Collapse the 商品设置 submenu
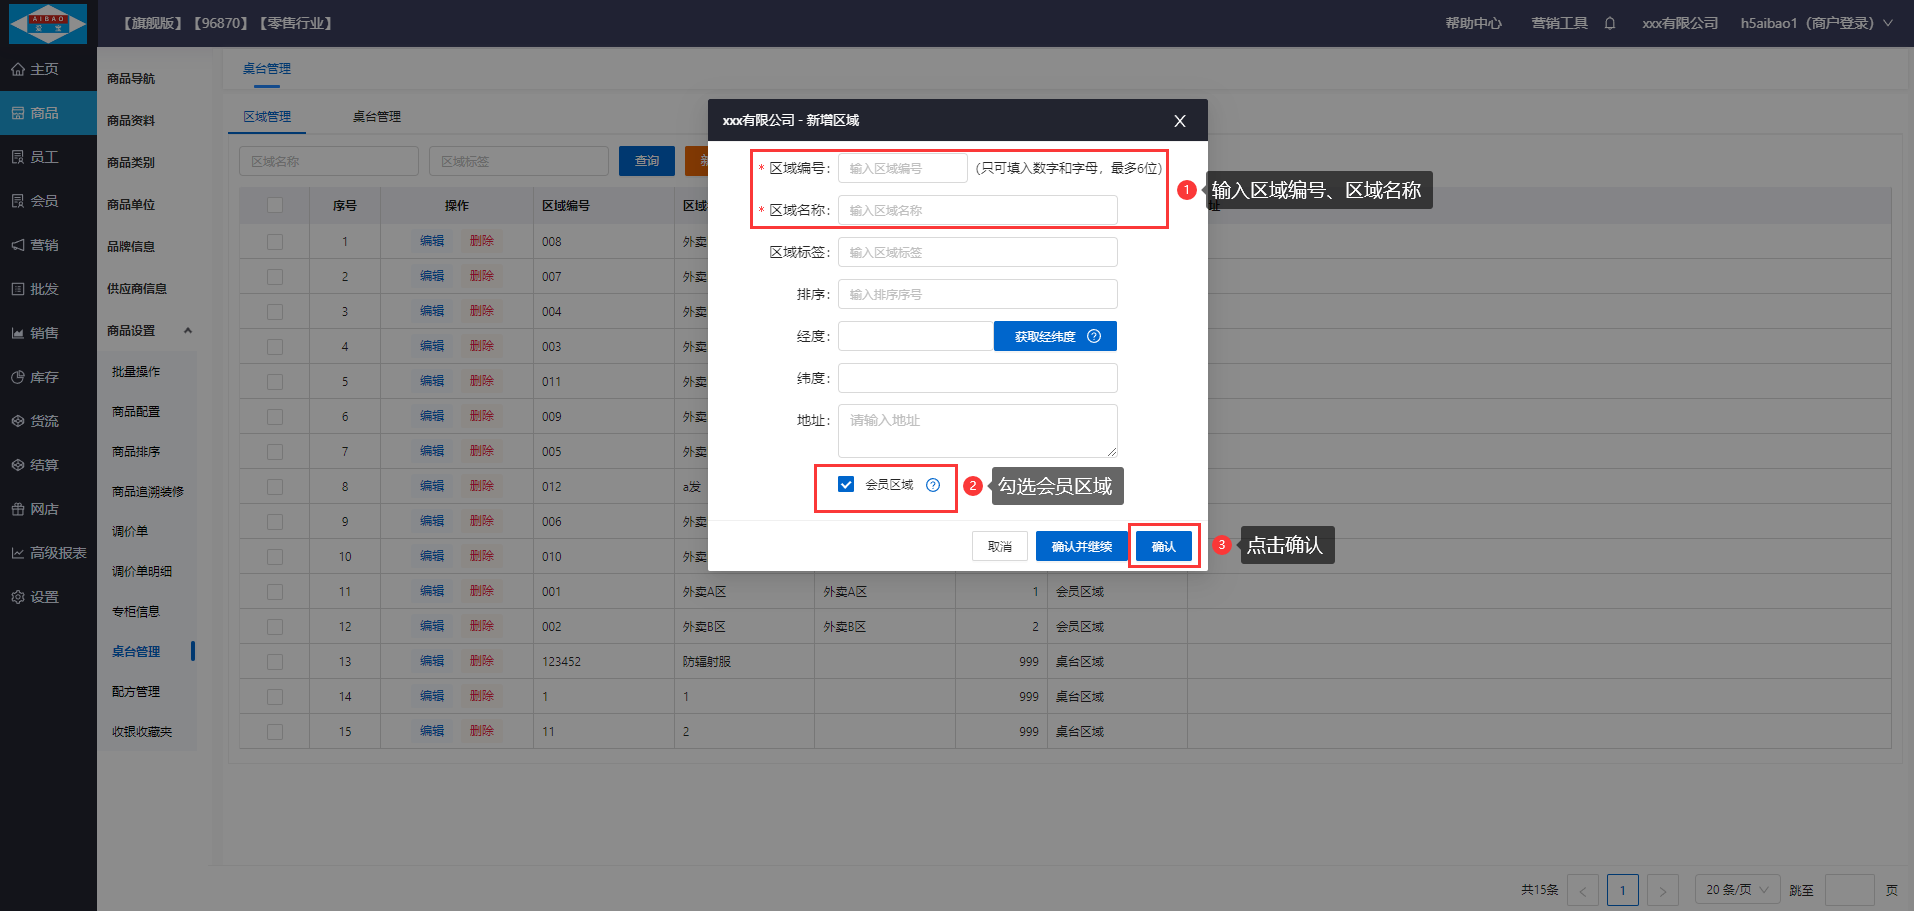Image resolution: width=1914 pixels, height=911 pixels. pyautogui.click(x=187, y=331)
